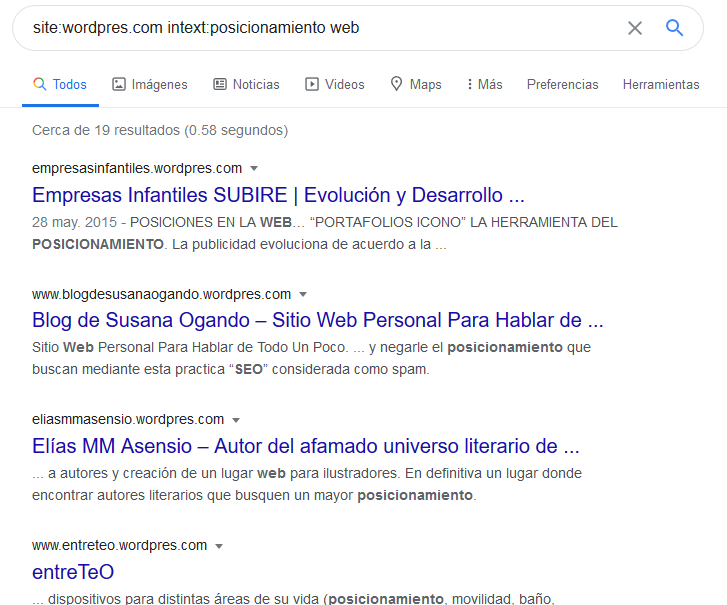
Task: Open Preferencias settings
Action: click(x=562, y=85)
